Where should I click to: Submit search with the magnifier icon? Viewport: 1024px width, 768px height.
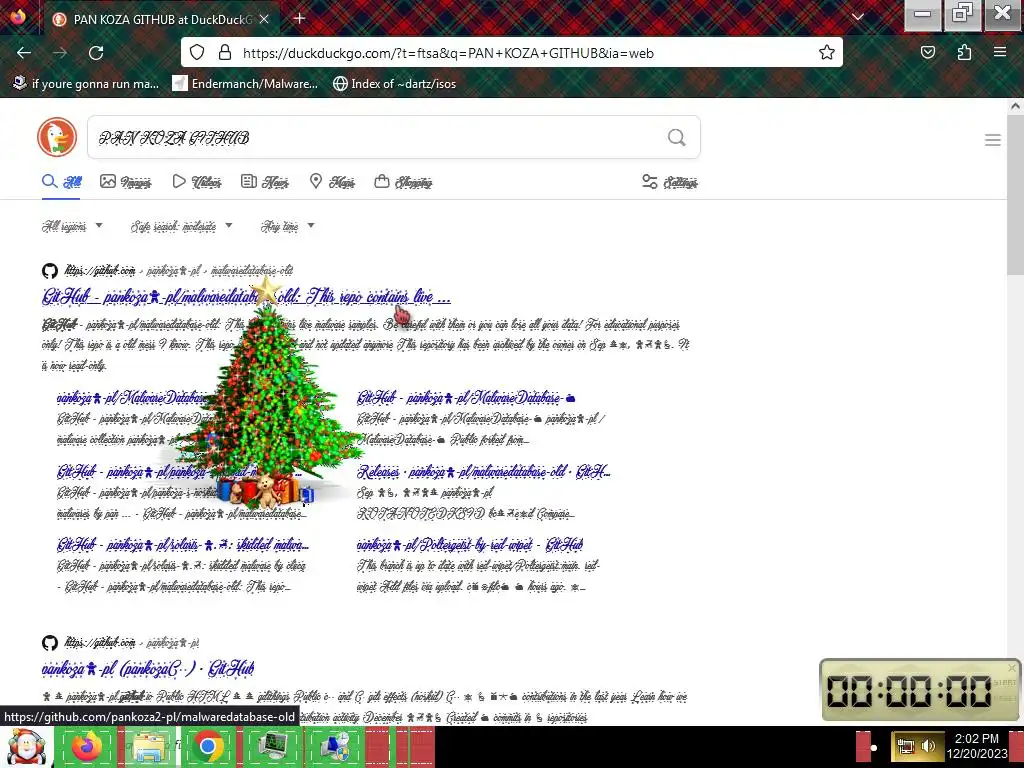point(677,137)
